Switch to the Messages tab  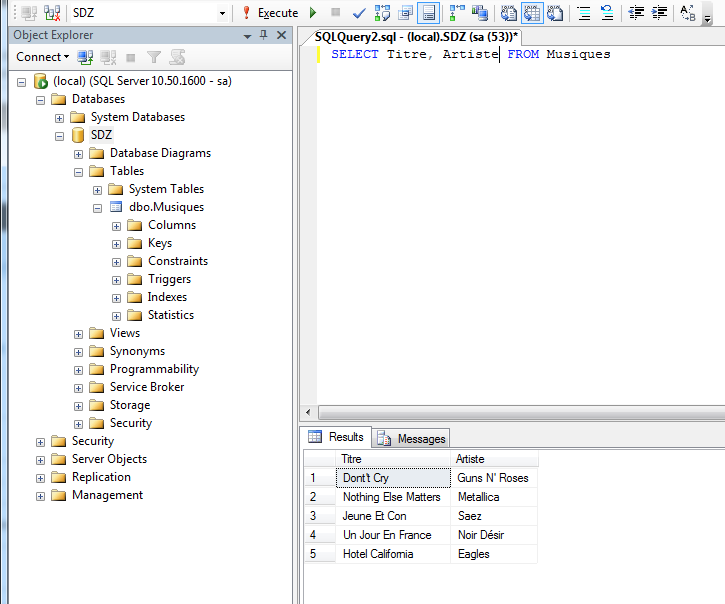coord(412,438)
